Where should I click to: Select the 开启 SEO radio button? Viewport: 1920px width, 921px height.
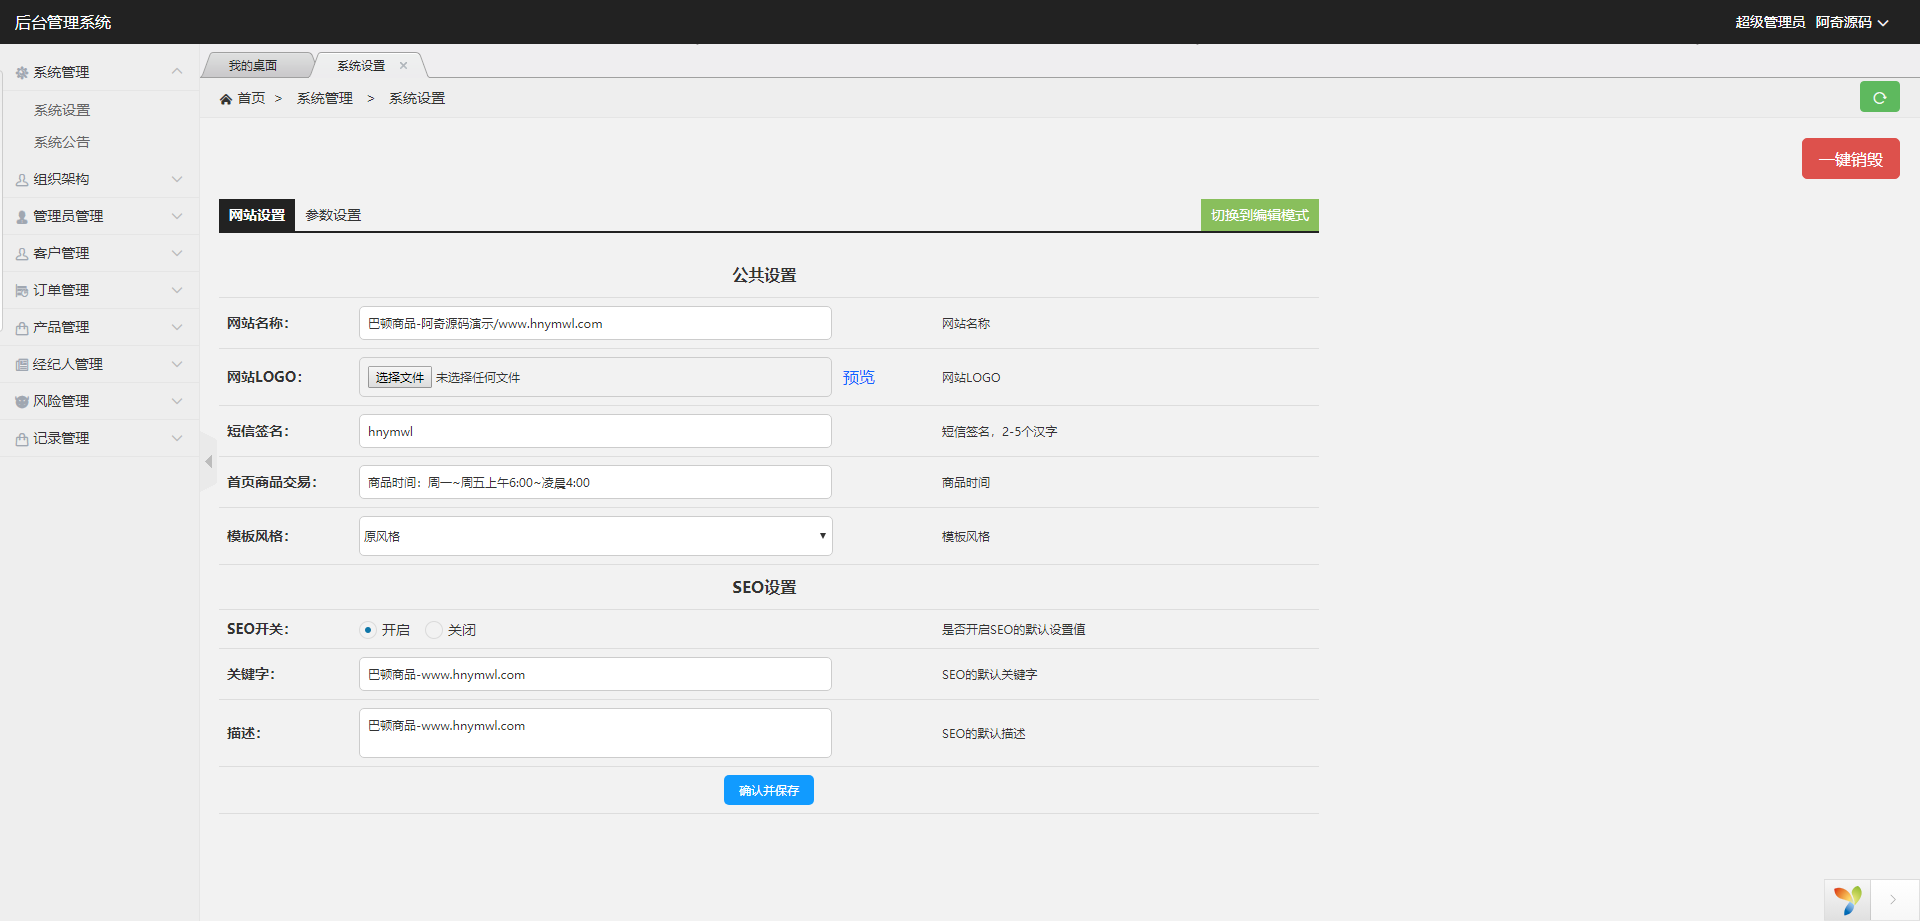click(x=368, y=630)
